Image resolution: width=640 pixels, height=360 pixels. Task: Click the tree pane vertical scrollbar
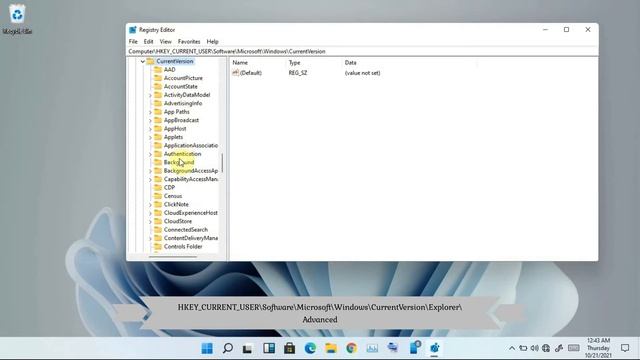pos(222,163)
